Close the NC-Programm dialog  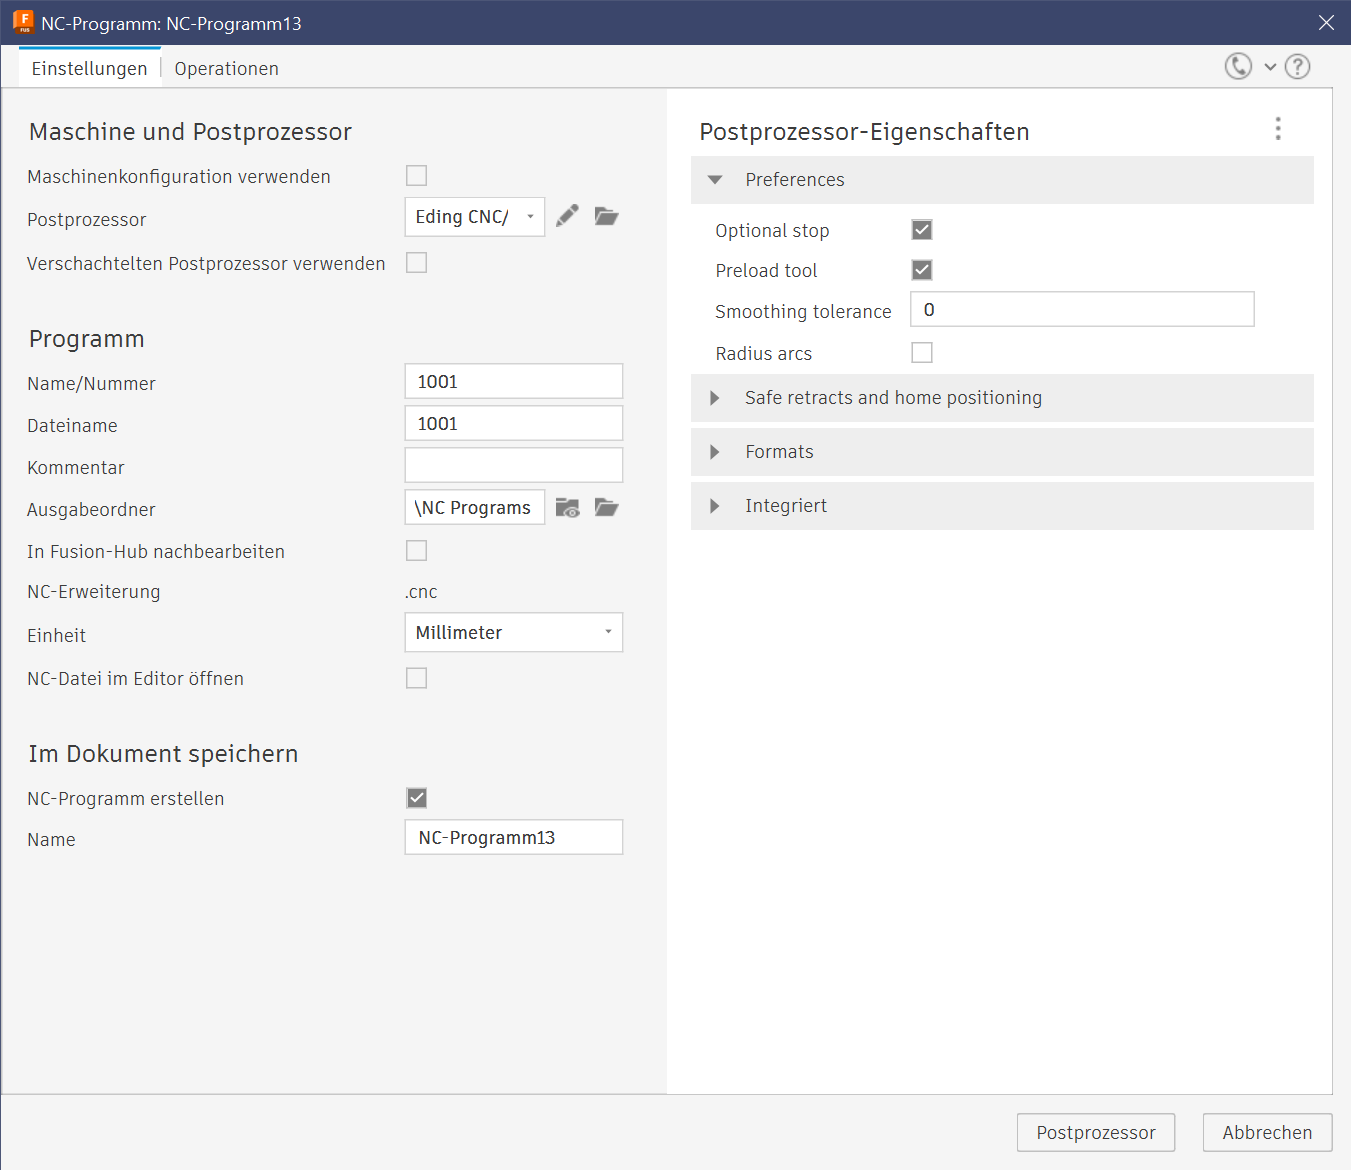tap(1326, 22)
